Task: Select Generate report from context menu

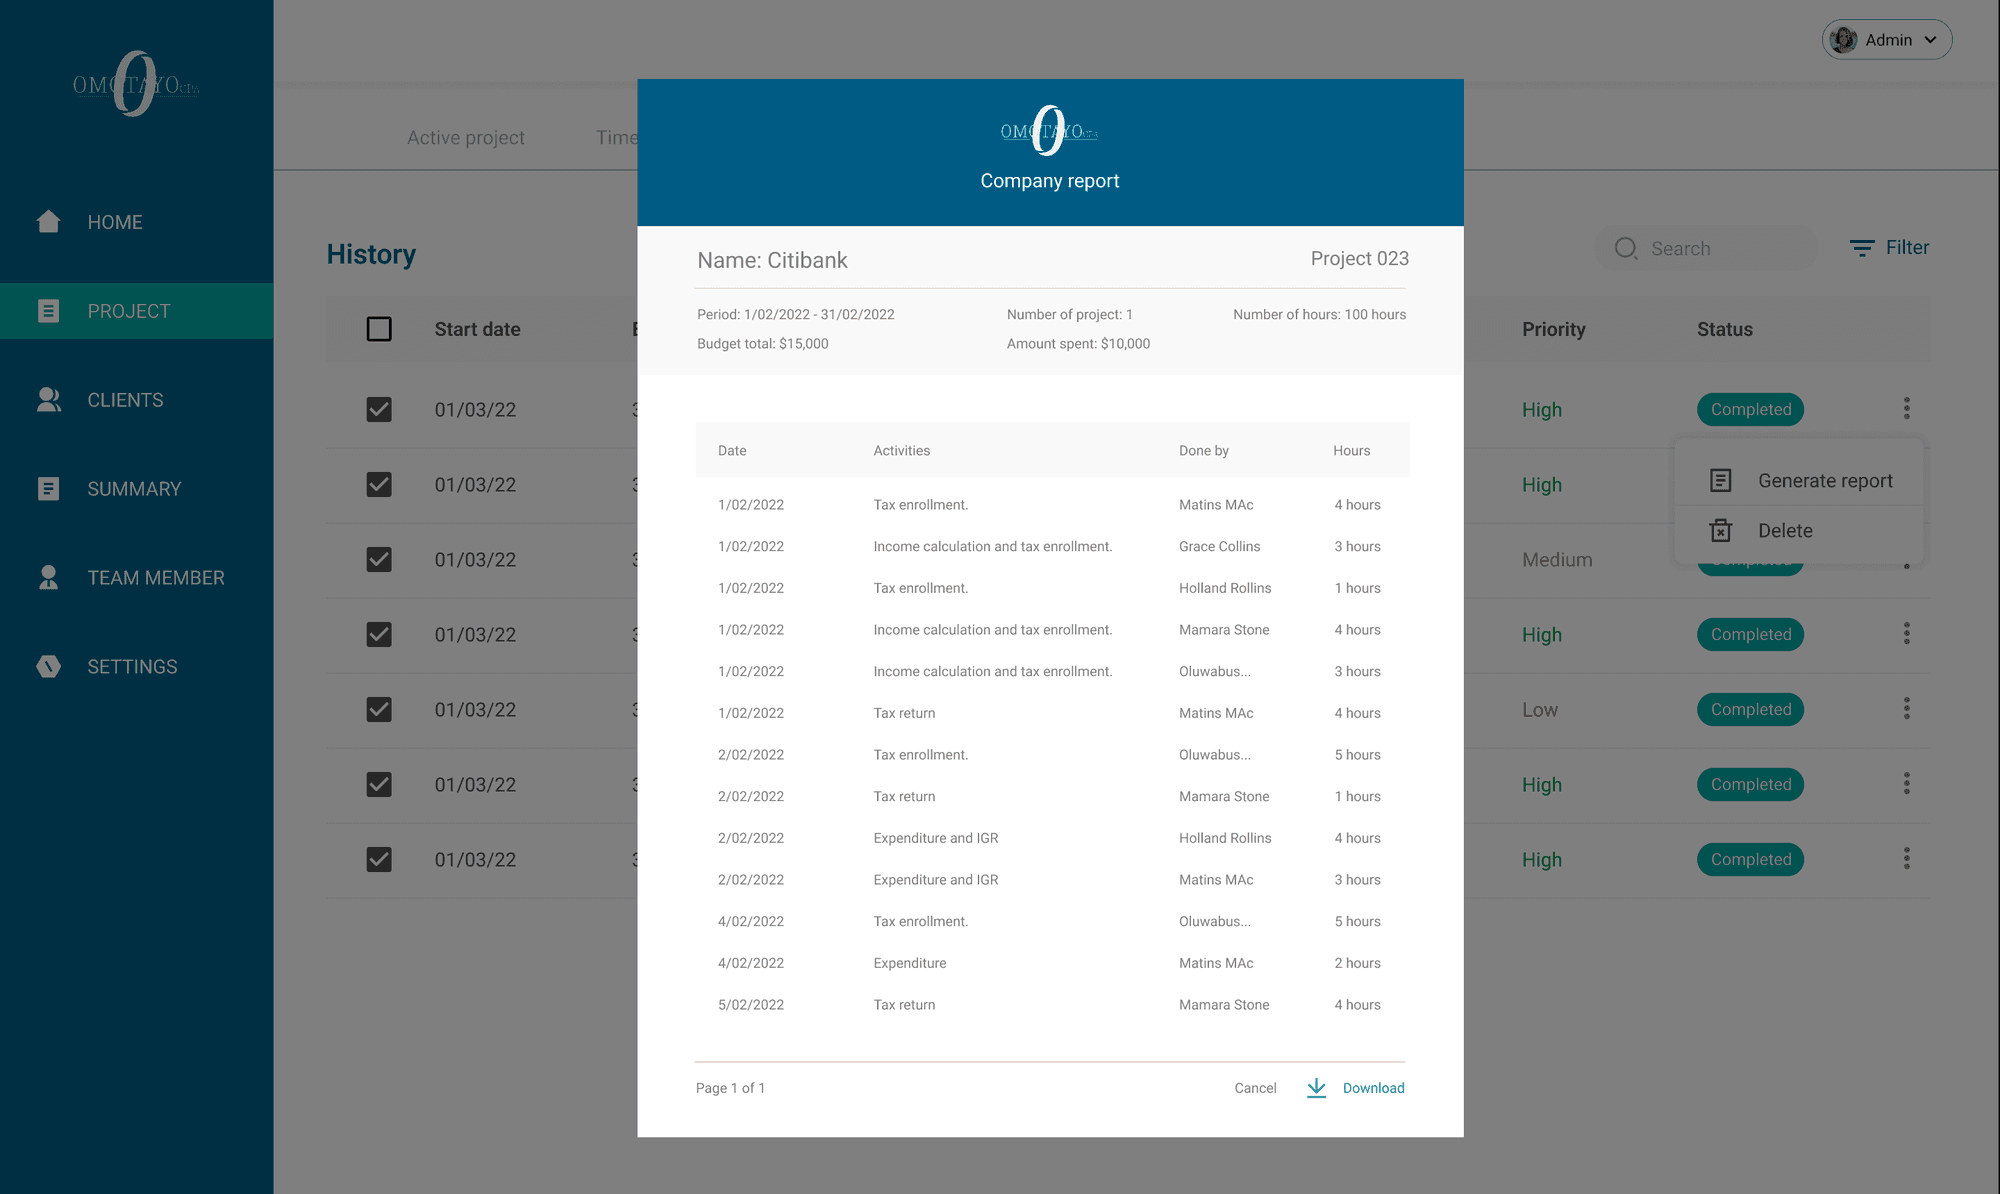Action: point(1824,480)
